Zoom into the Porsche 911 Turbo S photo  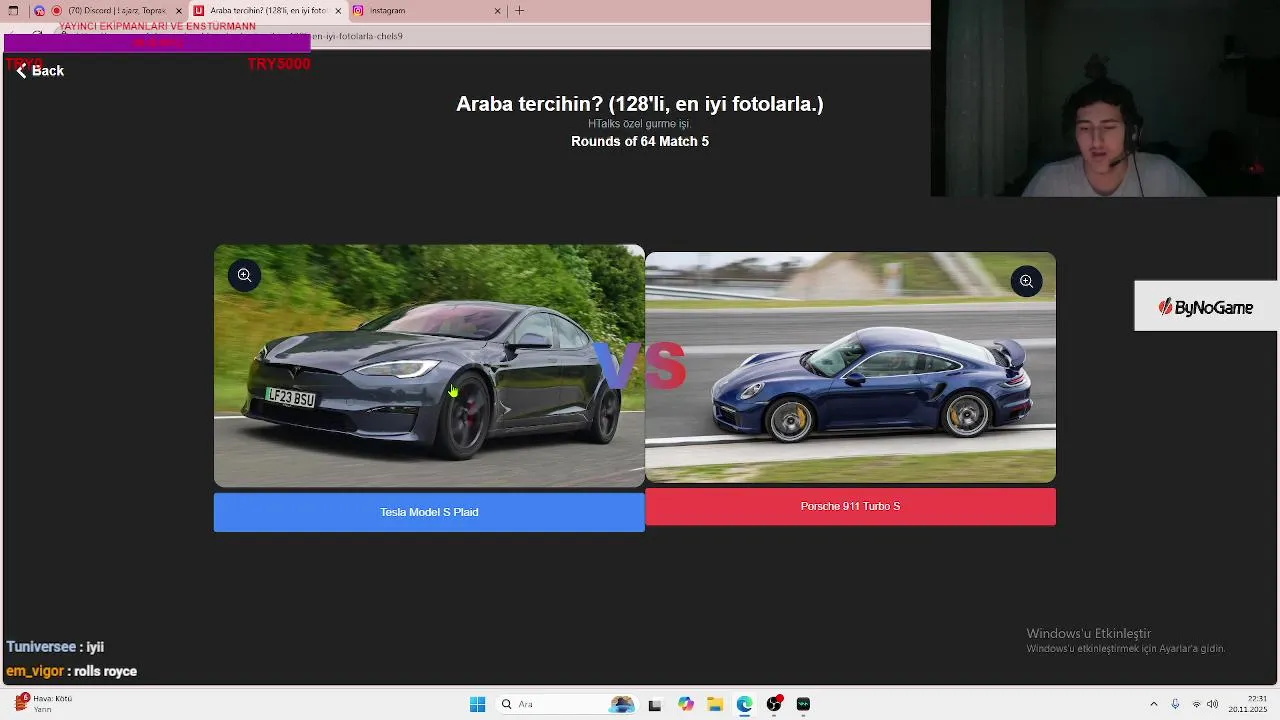click(x=1026, y=281)
